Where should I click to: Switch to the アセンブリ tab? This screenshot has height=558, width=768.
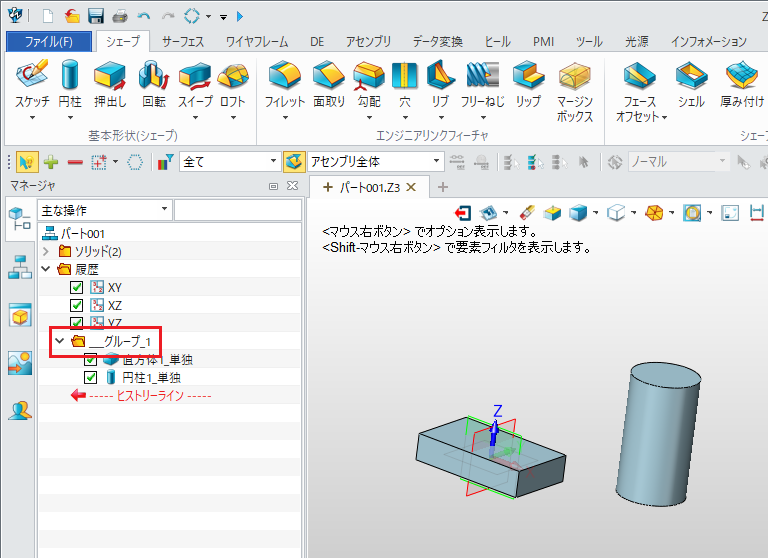(368, 42)
